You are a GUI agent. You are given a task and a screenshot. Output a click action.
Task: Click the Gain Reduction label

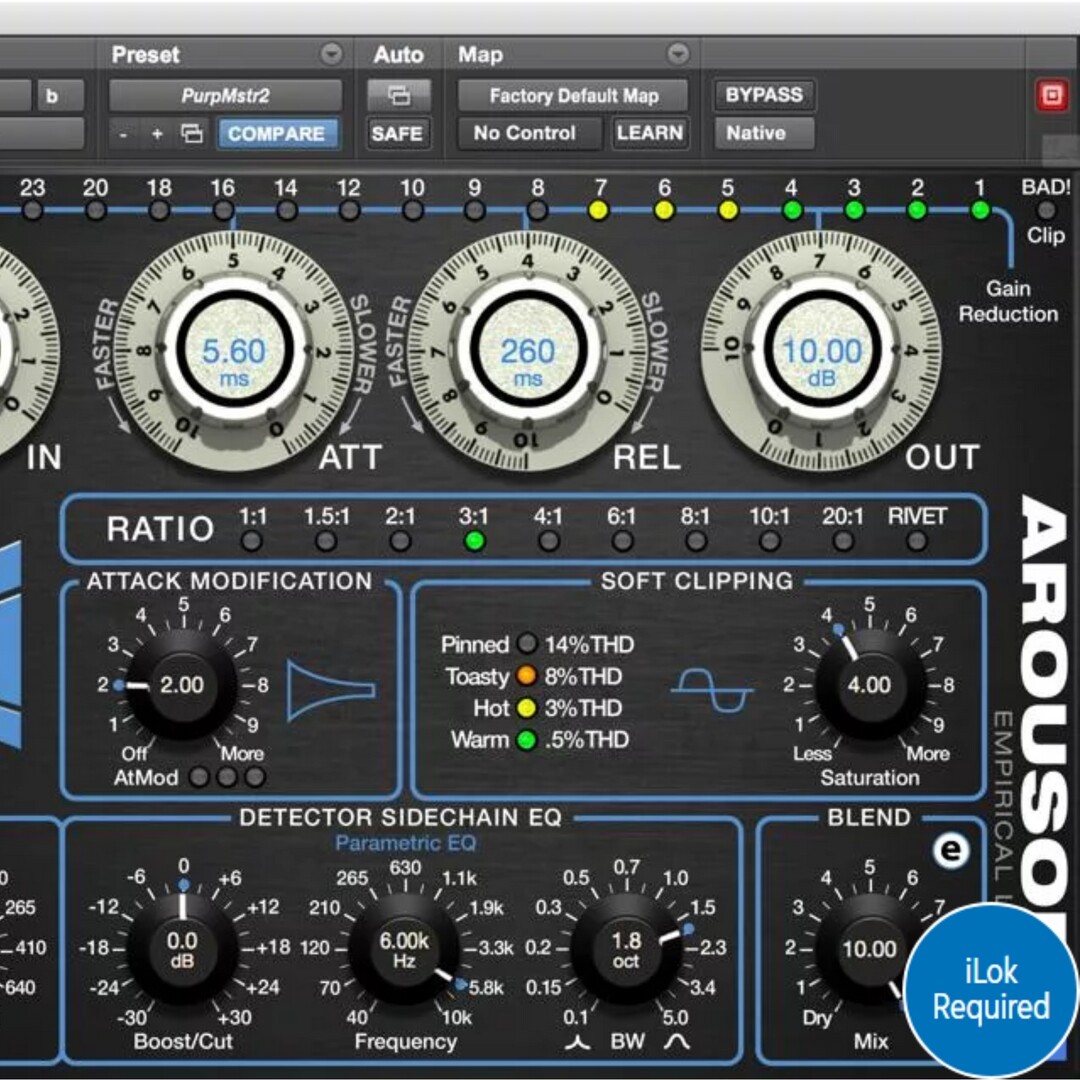click(x=1008, y=301)
